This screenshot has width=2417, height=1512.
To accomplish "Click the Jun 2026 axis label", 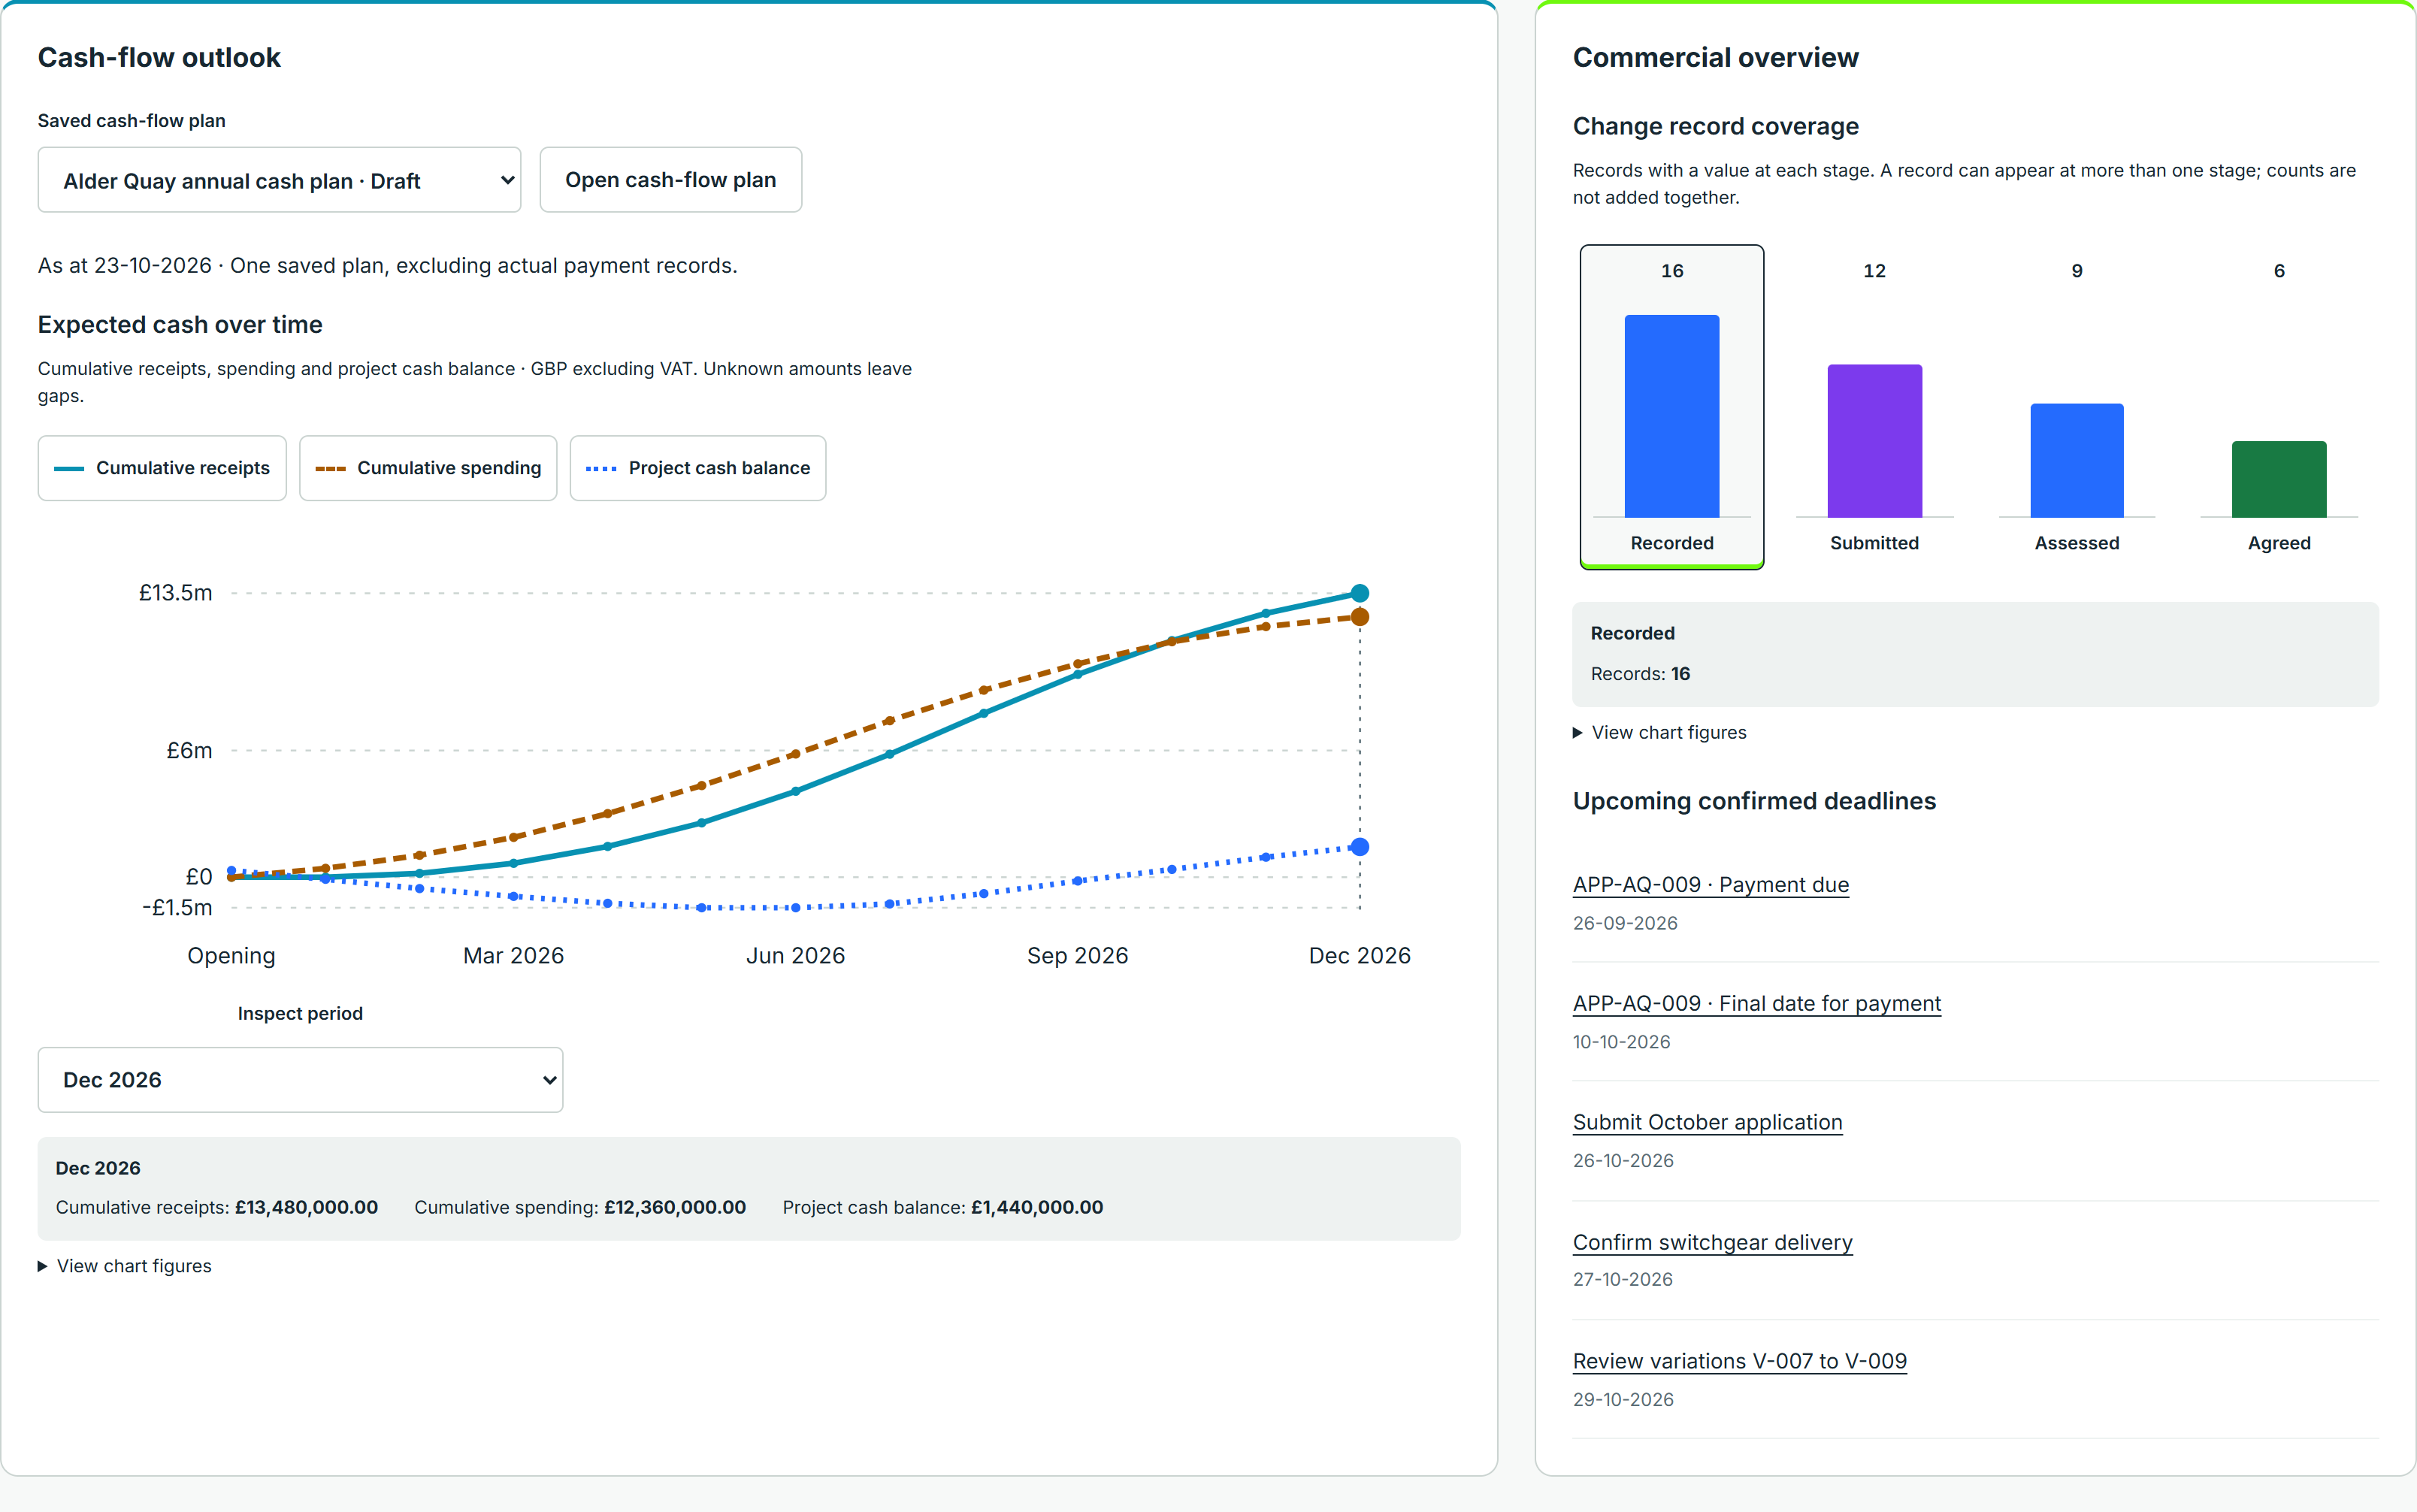I will click(x=795, y=956).
